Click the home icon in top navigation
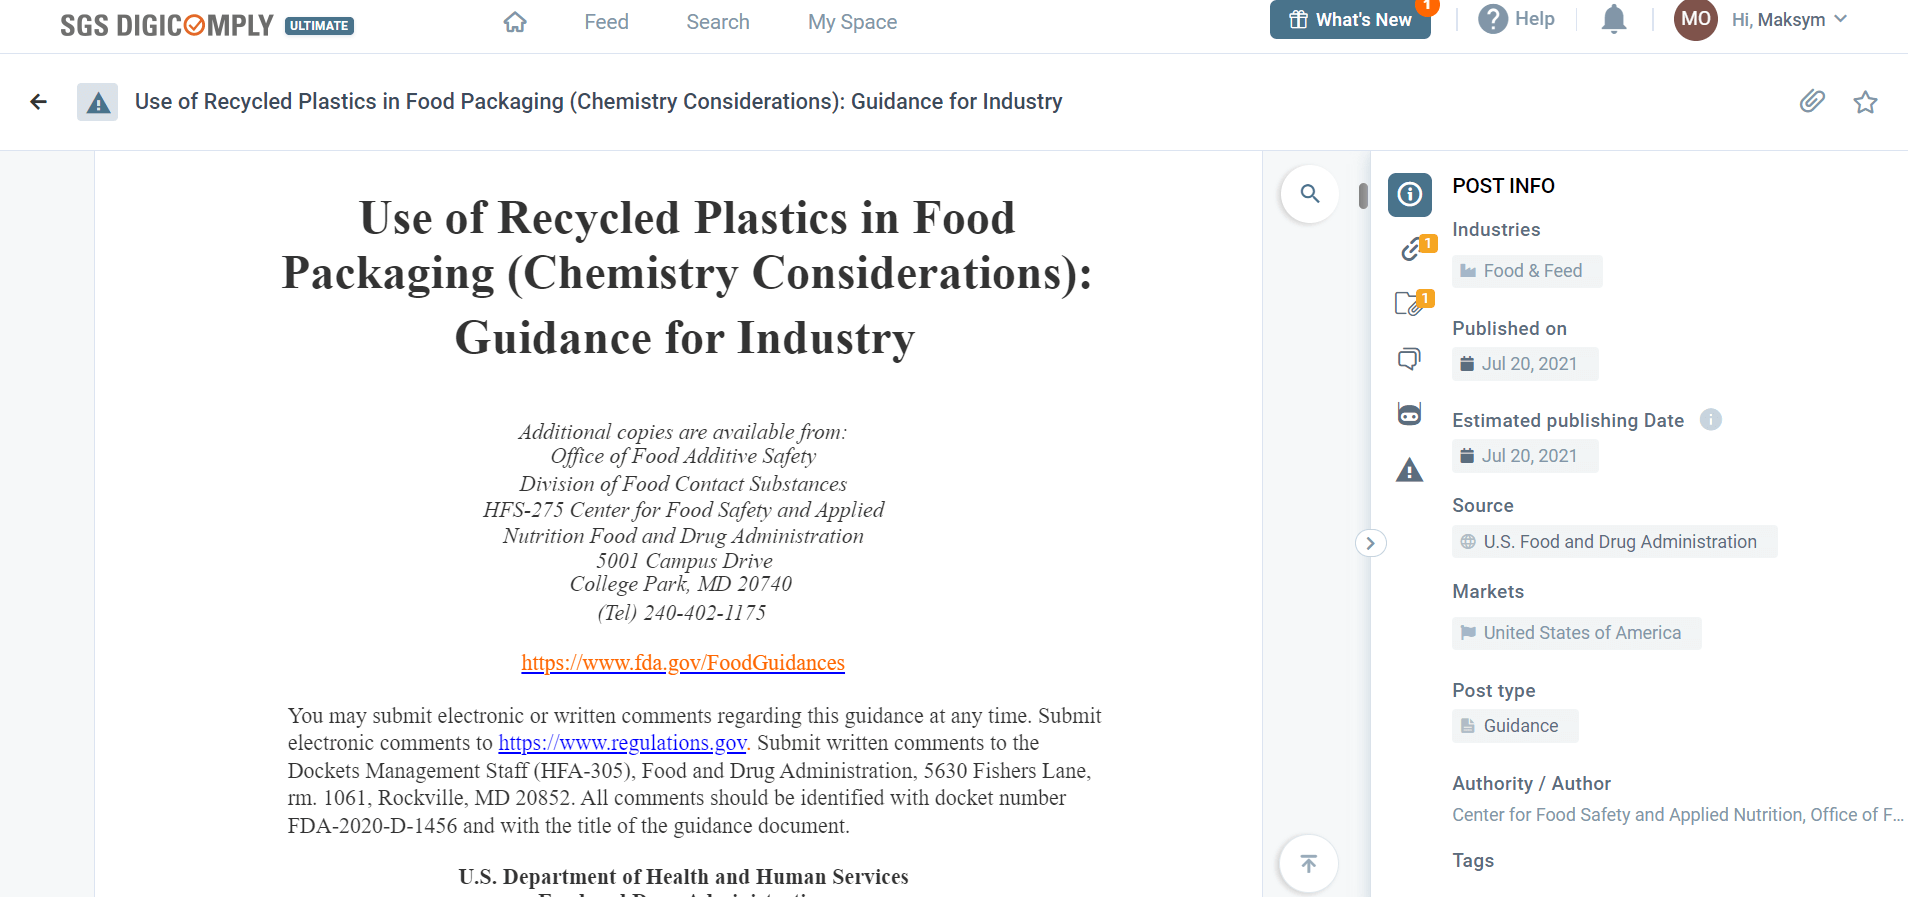The width and height of the screenshot is (1908, 897). (x=515, y=22)
